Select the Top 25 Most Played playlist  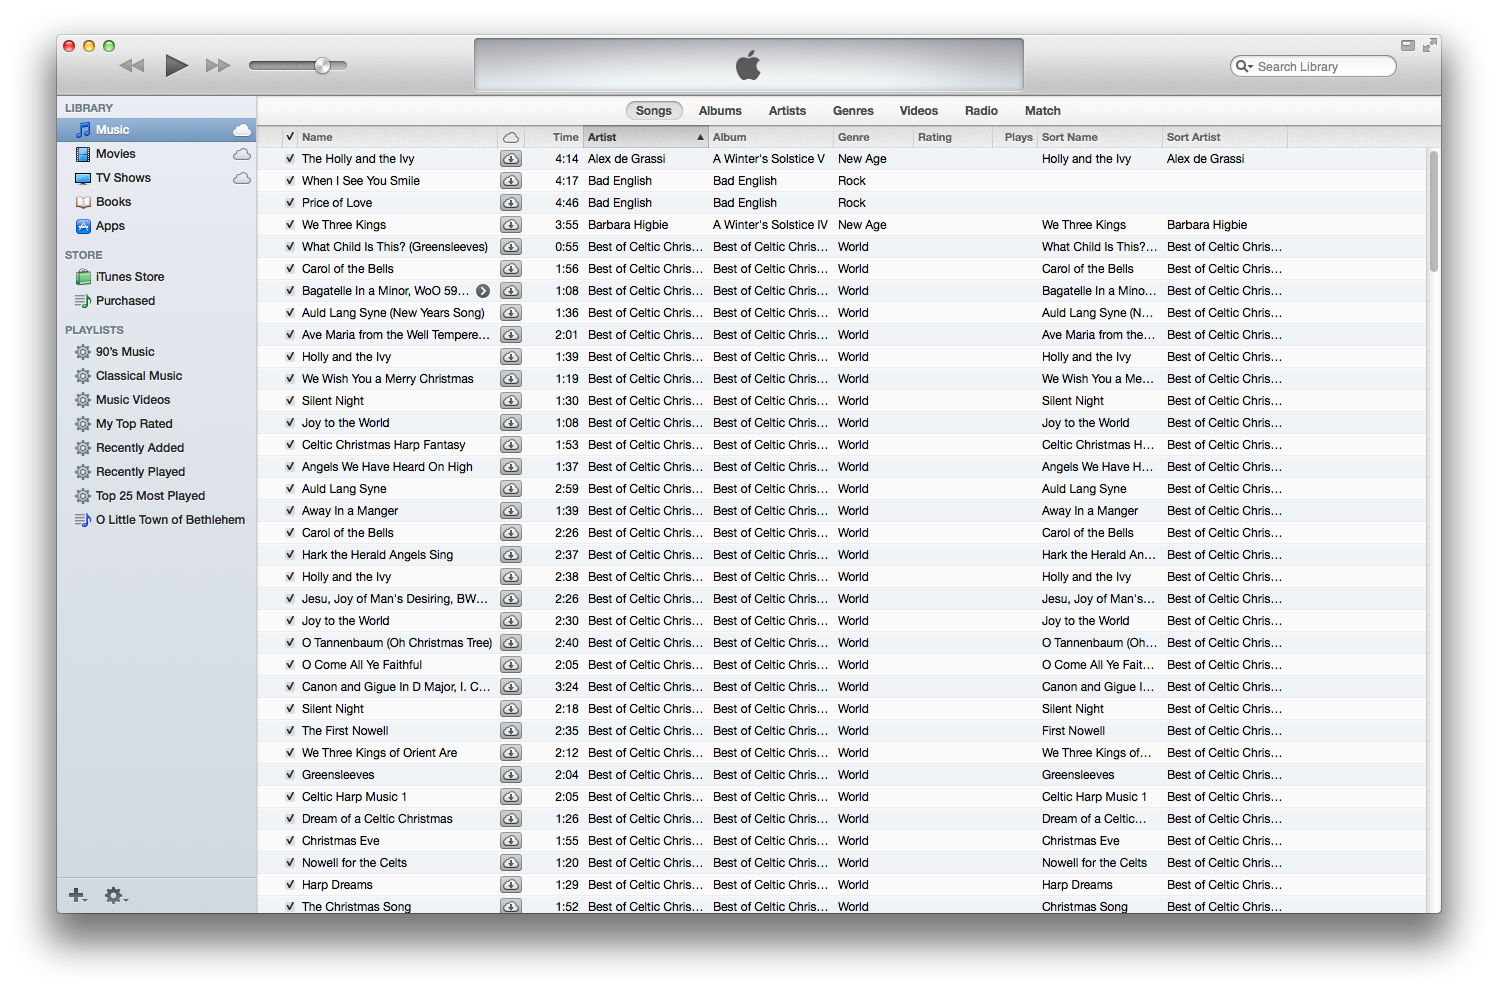[150, 496]
